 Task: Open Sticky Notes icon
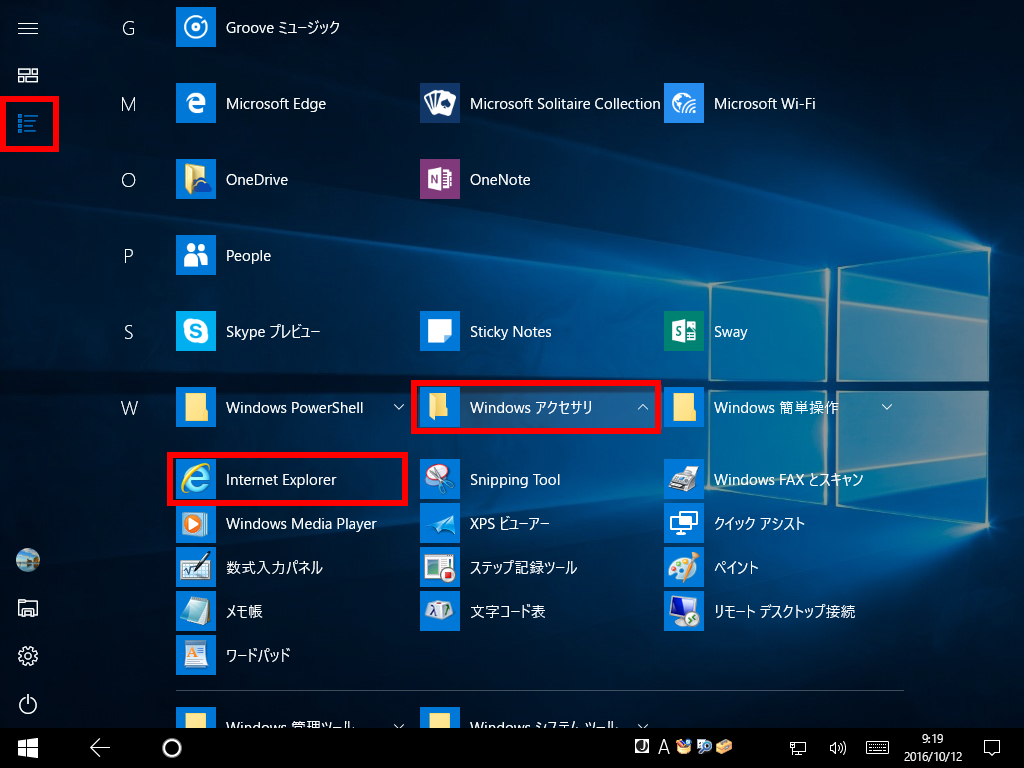pyautogui.click(x=440, y=331)
